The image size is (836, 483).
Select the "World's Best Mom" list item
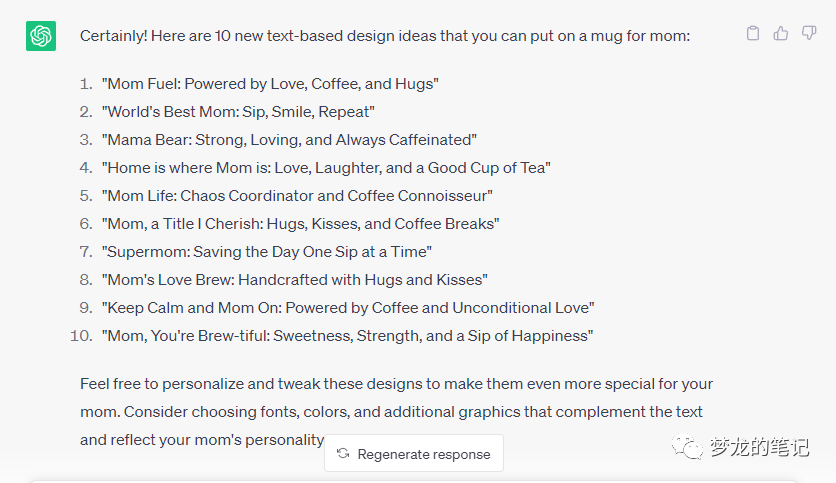click(x=238, y=112)
